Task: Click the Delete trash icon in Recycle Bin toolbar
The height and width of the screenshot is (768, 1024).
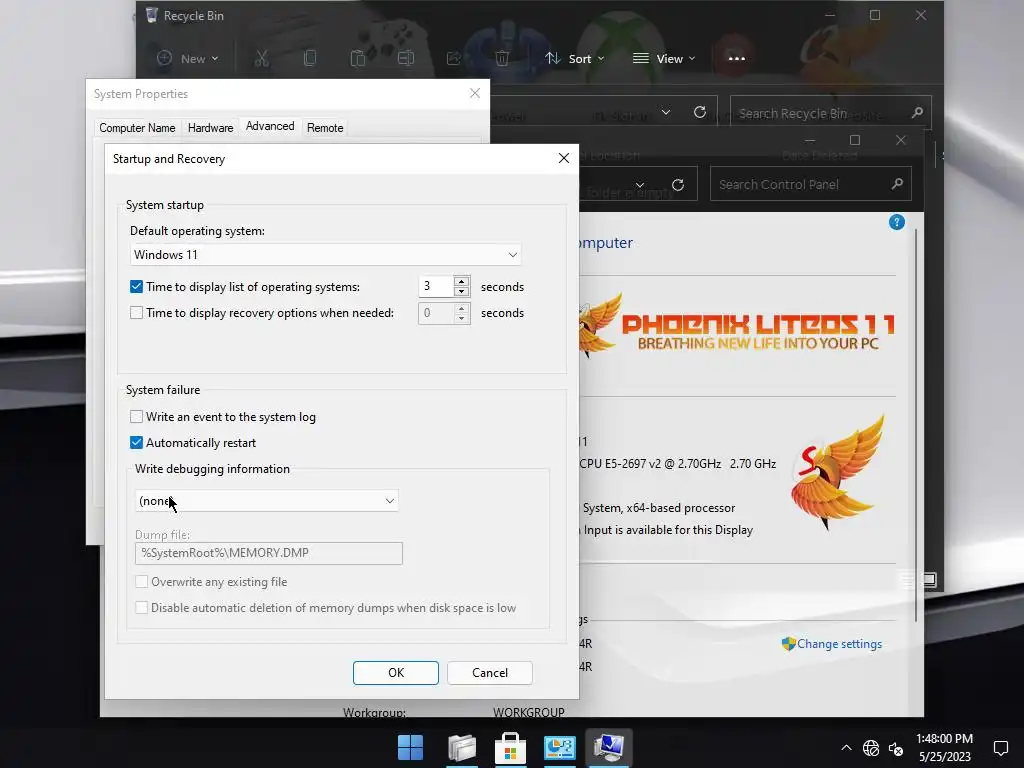Action: point(502,59)
